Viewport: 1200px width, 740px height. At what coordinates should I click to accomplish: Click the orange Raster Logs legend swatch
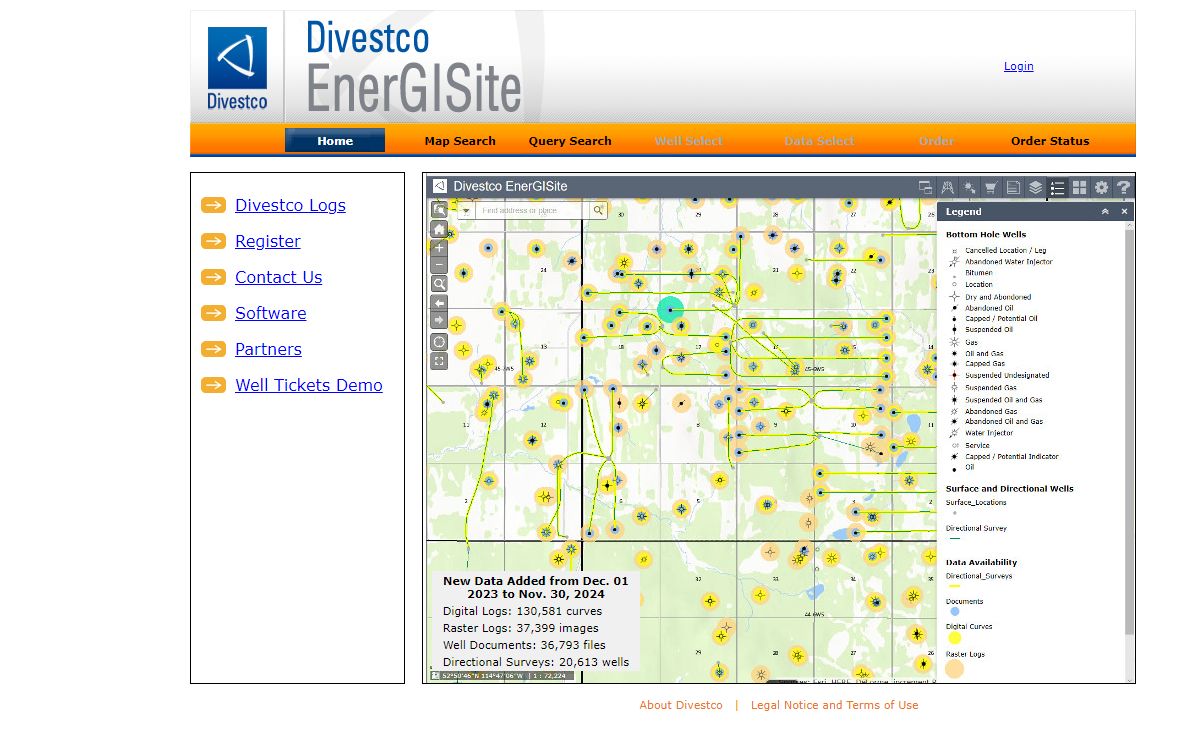[954, 669]
